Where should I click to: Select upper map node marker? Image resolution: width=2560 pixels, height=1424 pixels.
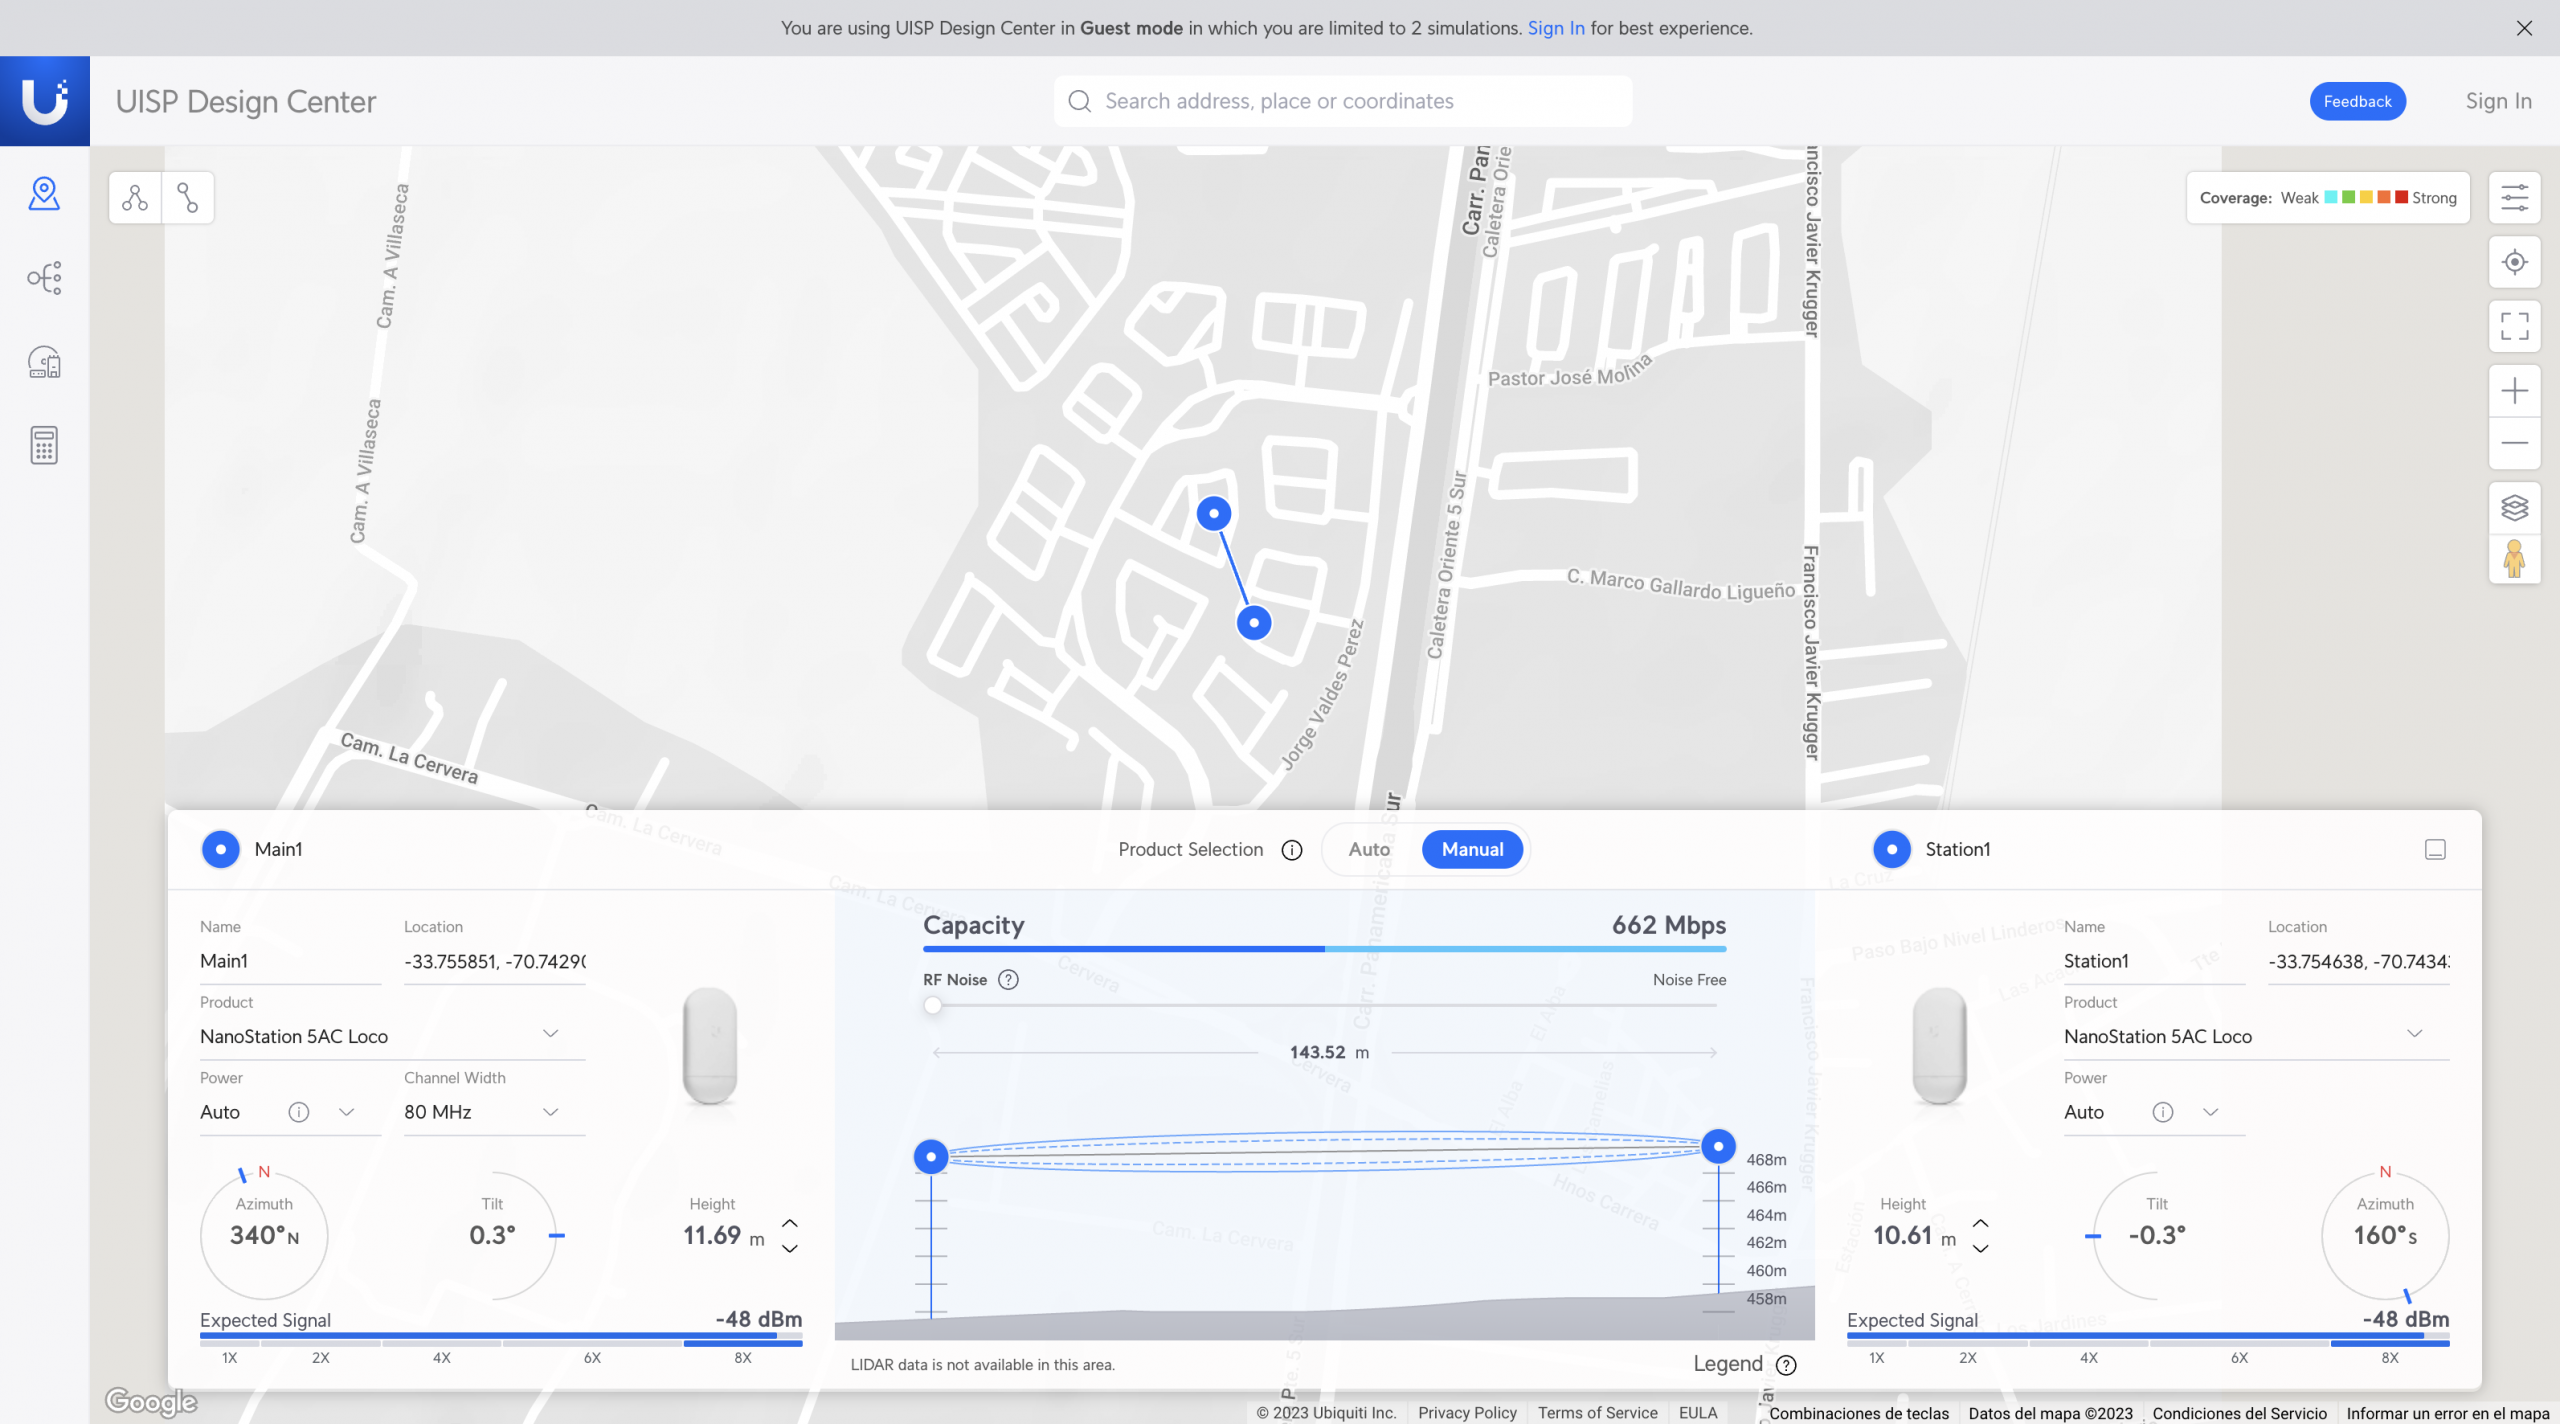point(1214,513)
